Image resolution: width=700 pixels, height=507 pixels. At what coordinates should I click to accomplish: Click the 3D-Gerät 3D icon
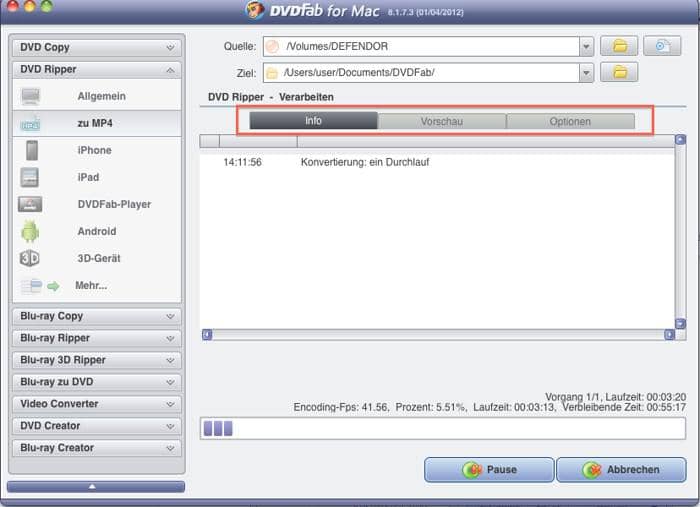(x=29, y=258)
